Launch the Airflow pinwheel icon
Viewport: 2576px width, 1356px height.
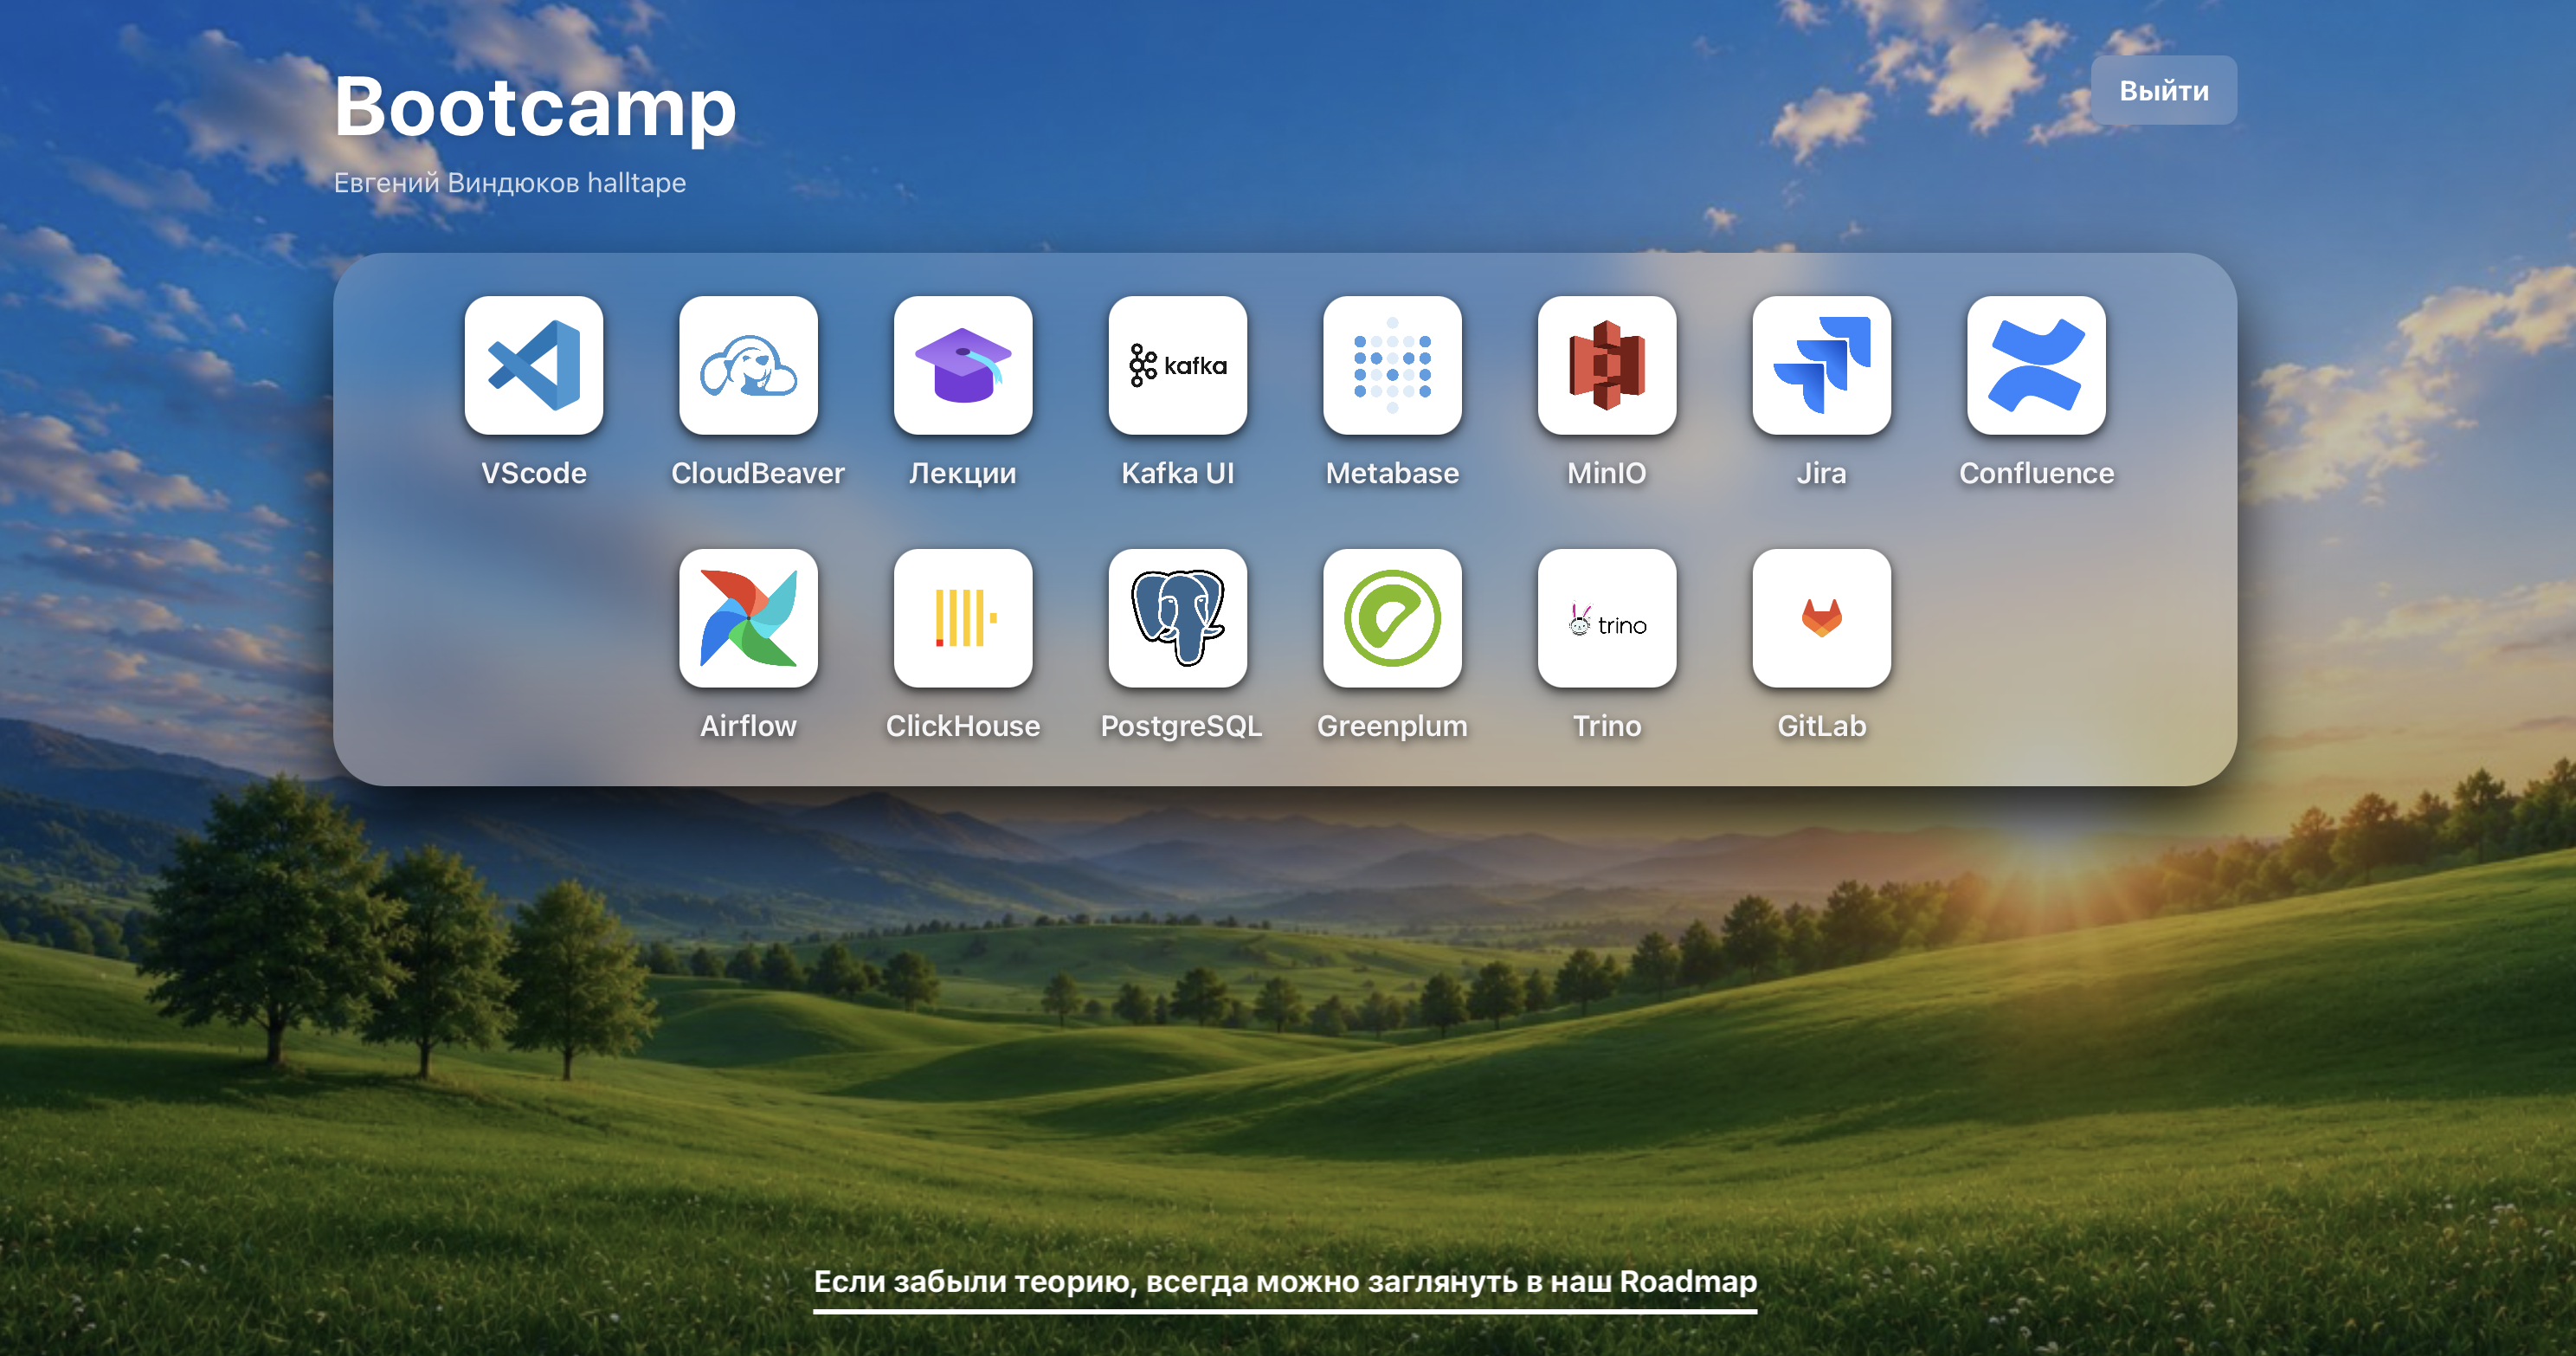pyautogui.click(x=748, y=618)
